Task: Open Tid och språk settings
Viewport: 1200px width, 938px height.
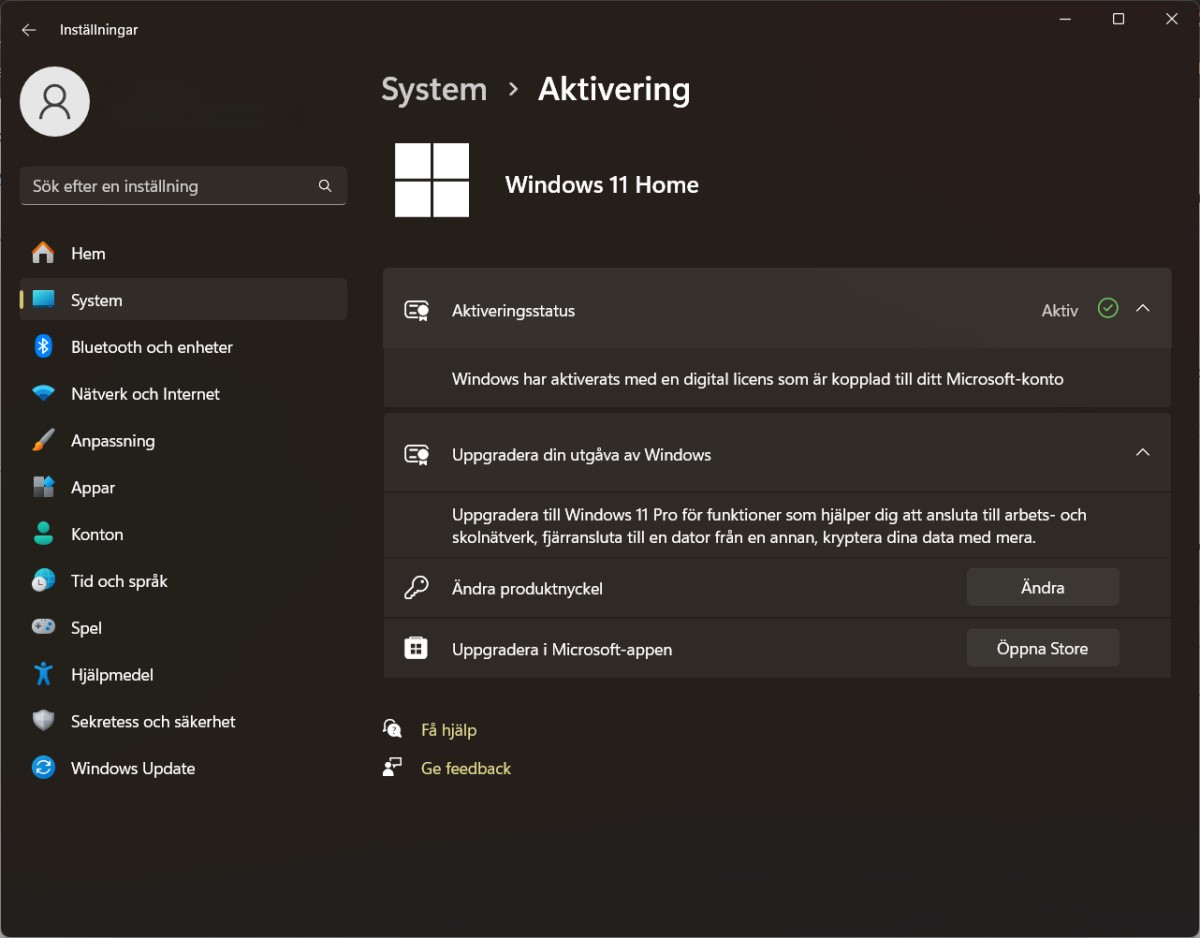Action: pyautogui.click(x=183, y=581)
